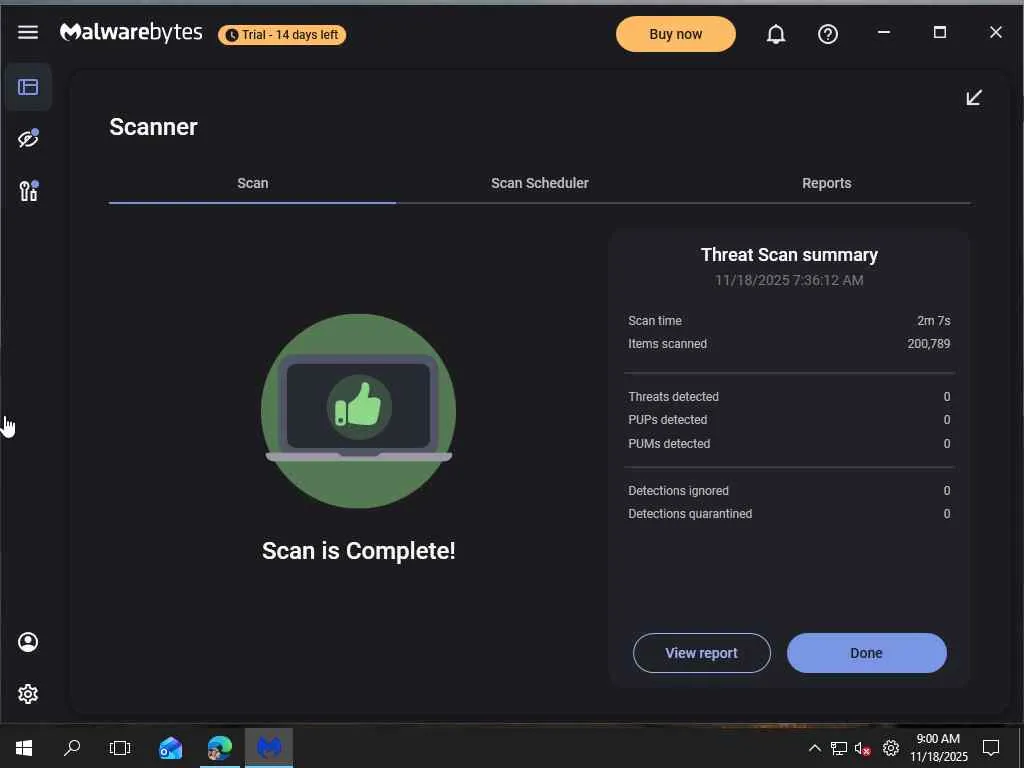Screen dimensions: 1024x768
Task: Open the taskbar clock and date
Action: click(x=938, y=748)
